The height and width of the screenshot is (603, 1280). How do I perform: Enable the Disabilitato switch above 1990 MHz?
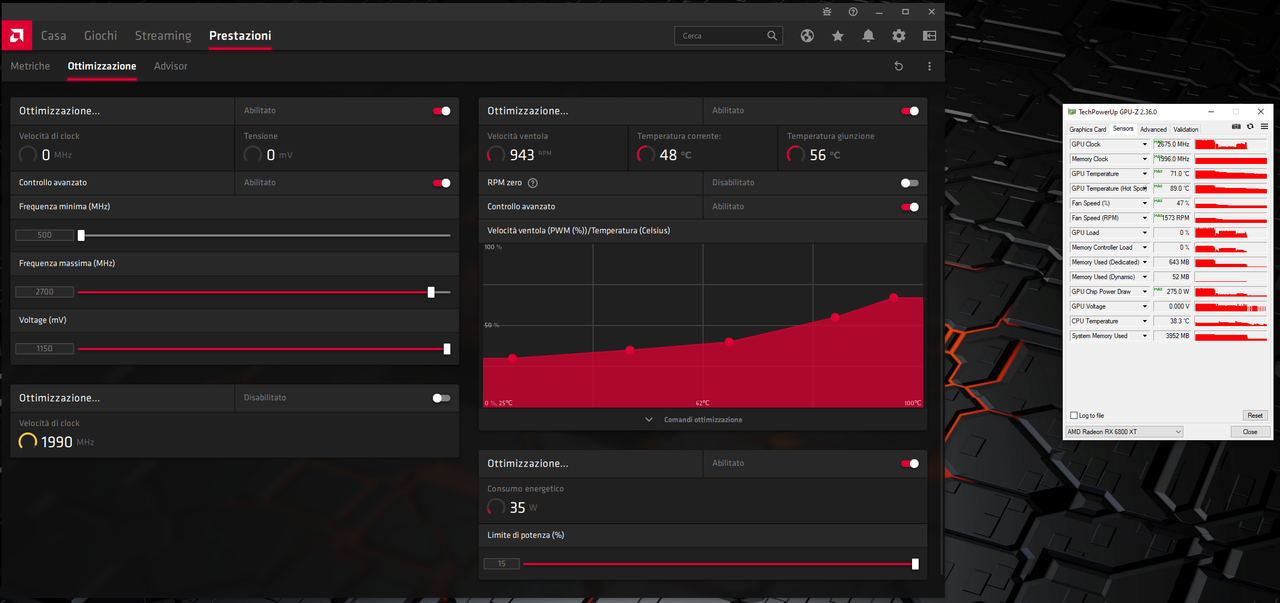click(441, 398)
